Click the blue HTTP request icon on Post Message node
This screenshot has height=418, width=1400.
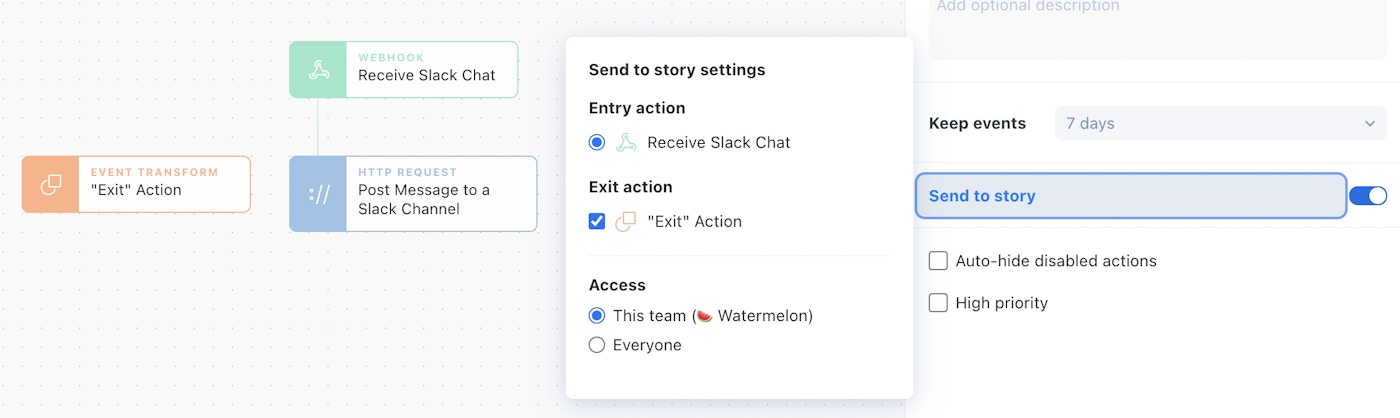[318, 194]
